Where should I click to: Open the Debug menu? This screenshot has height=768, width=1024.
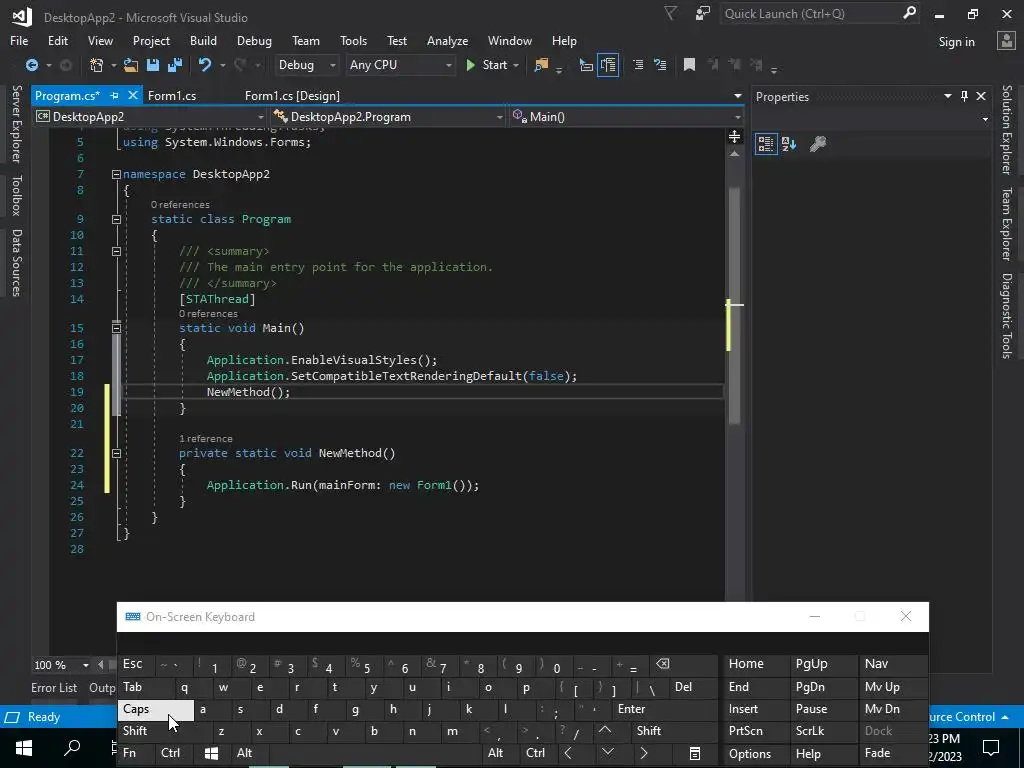coord(254,40)
